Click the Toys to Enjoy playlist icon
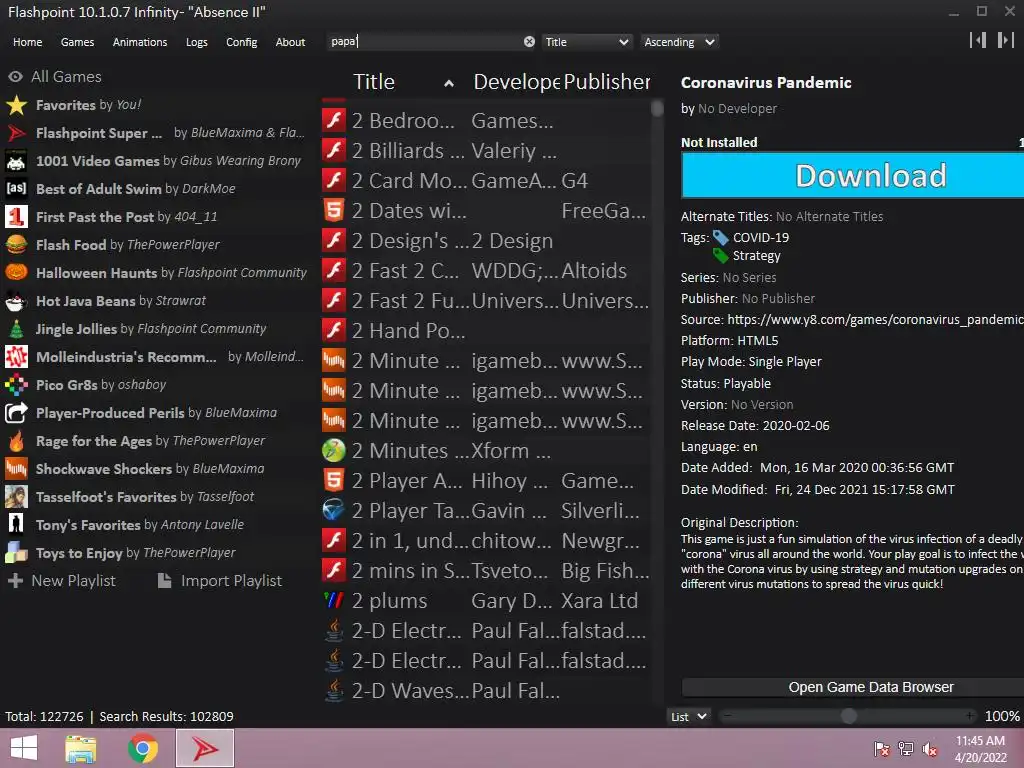1024x768 pixels. [16, 553]
